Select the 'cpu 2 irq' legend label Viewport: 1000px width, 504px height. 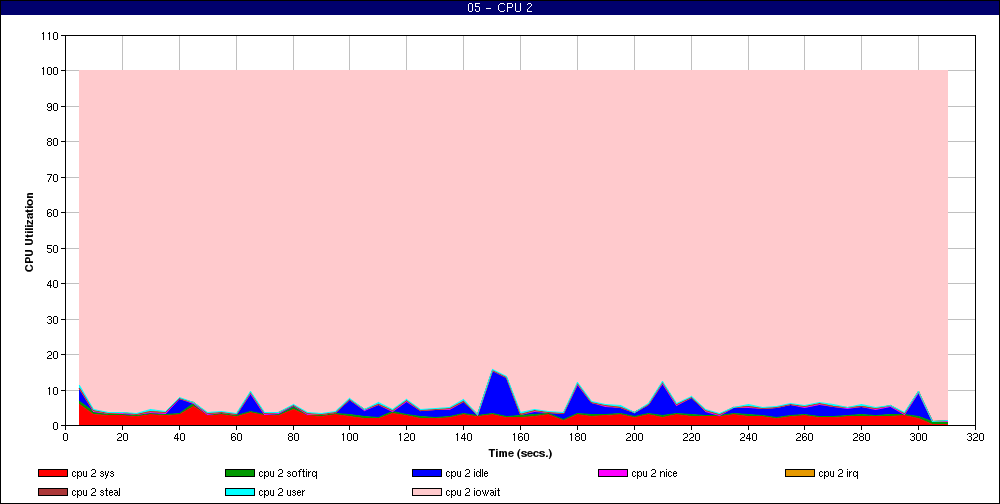point(839,473)
